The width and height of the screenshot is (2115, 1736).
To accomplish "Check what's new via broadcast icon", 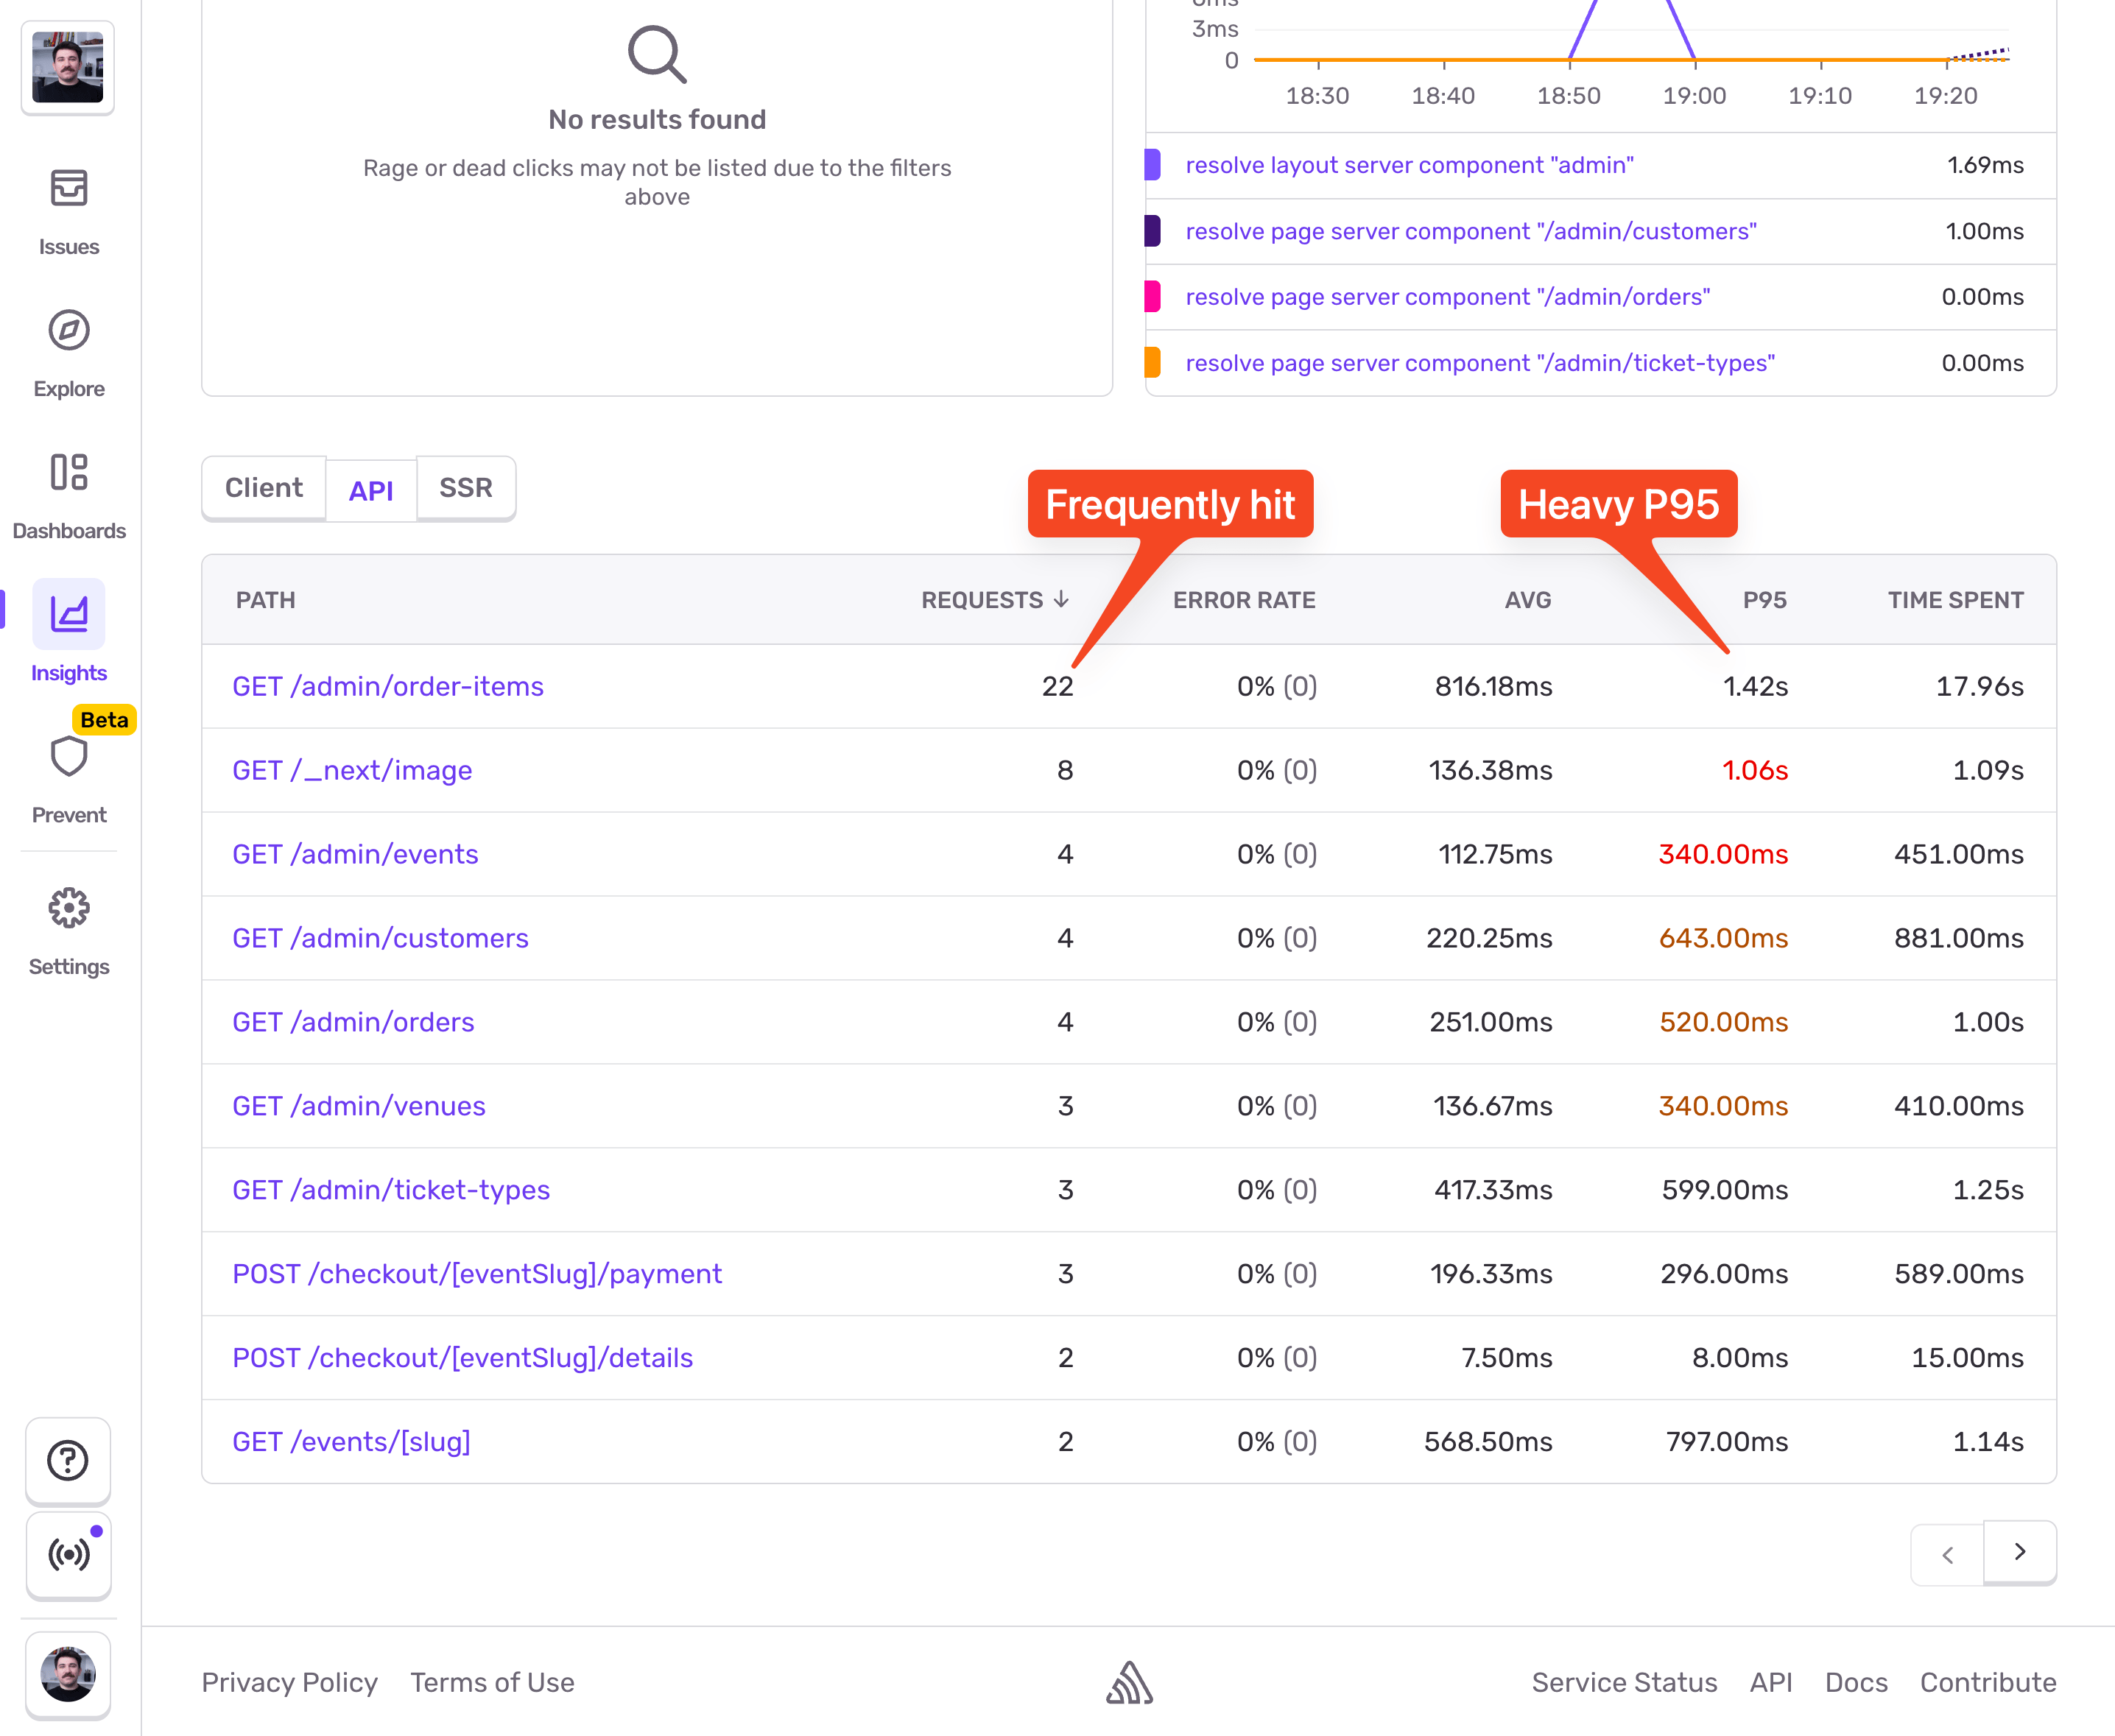I will 67,1555.
